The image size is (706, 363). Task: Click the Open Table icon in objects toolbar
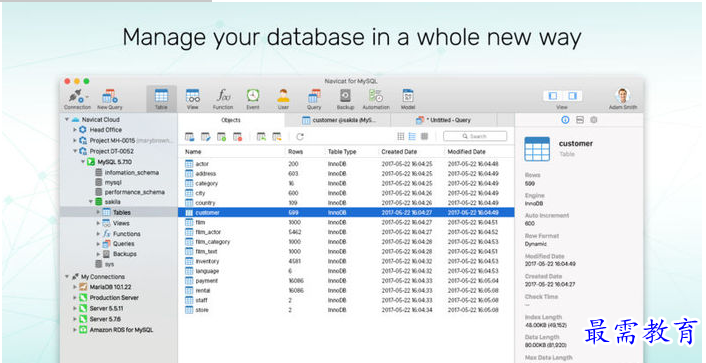(x=189, y=136)
